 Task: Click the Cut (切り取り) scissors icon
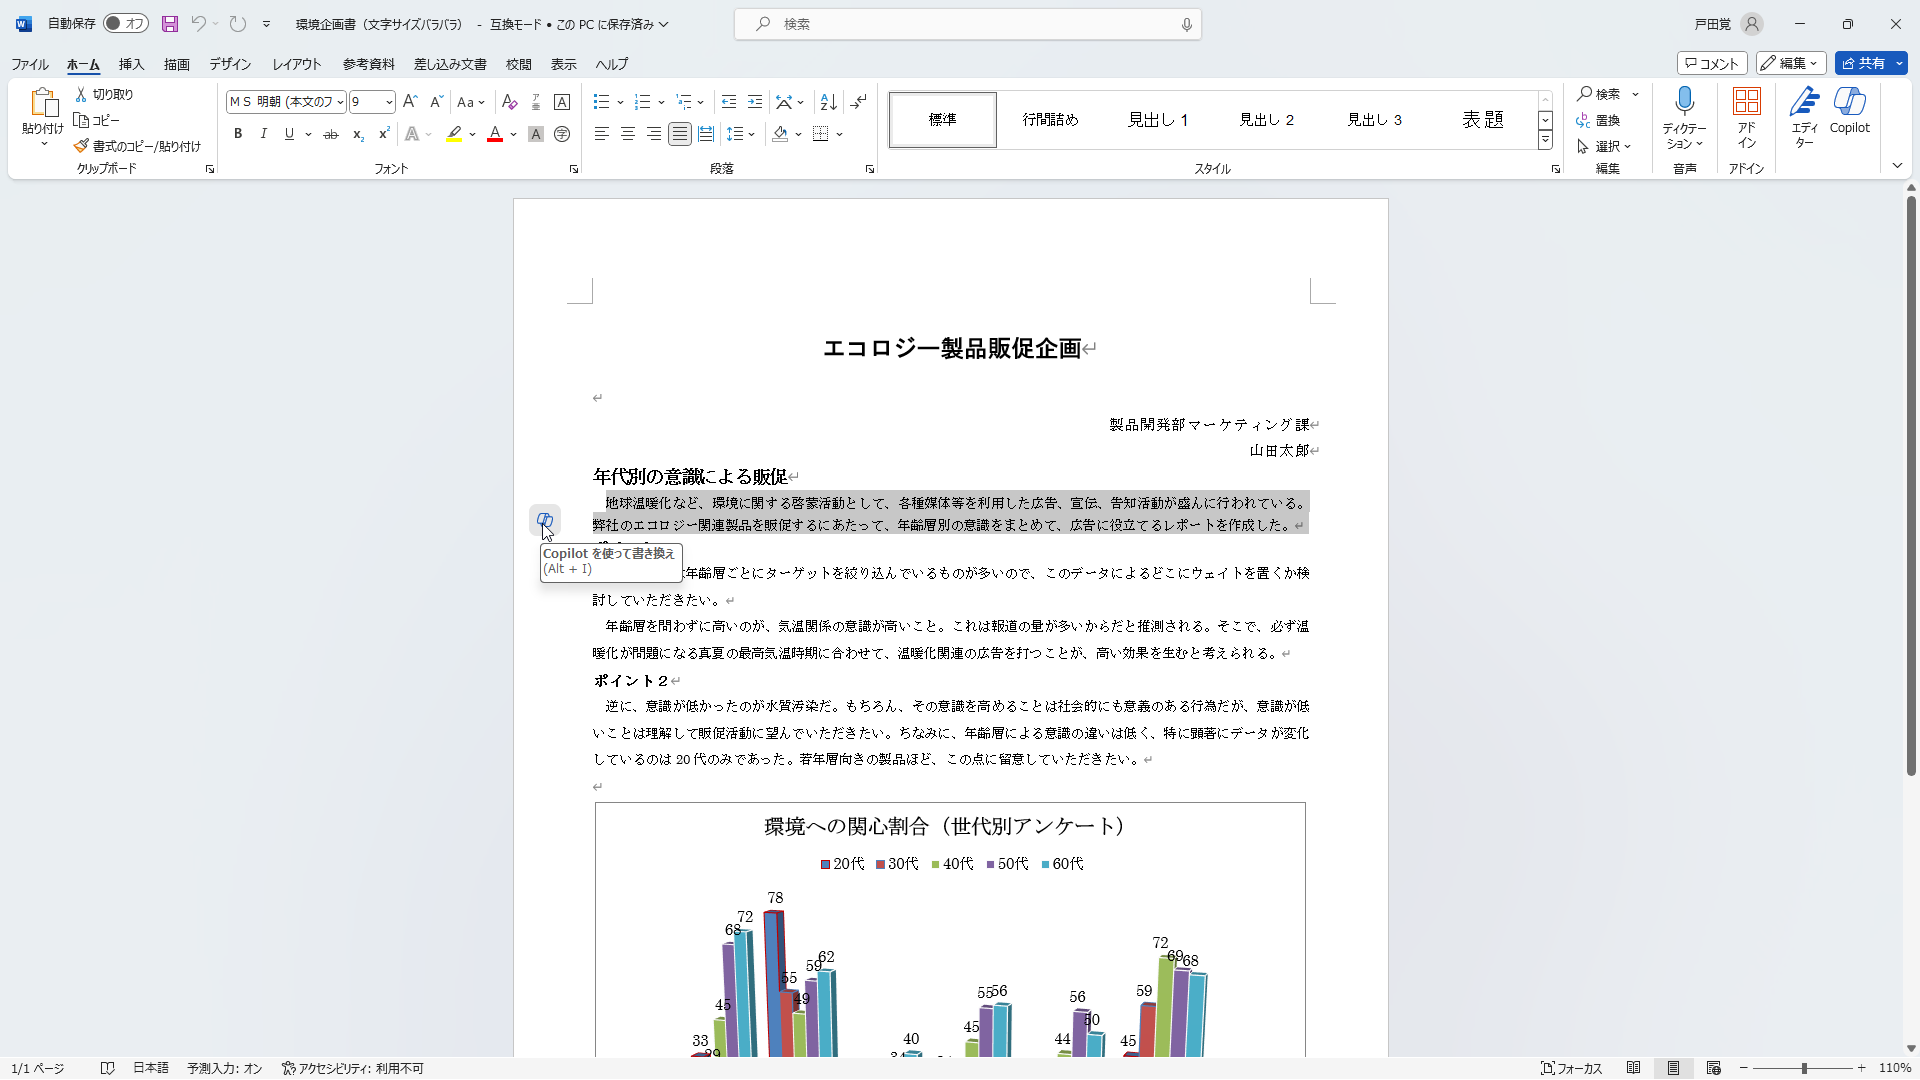tap(82, 94)
